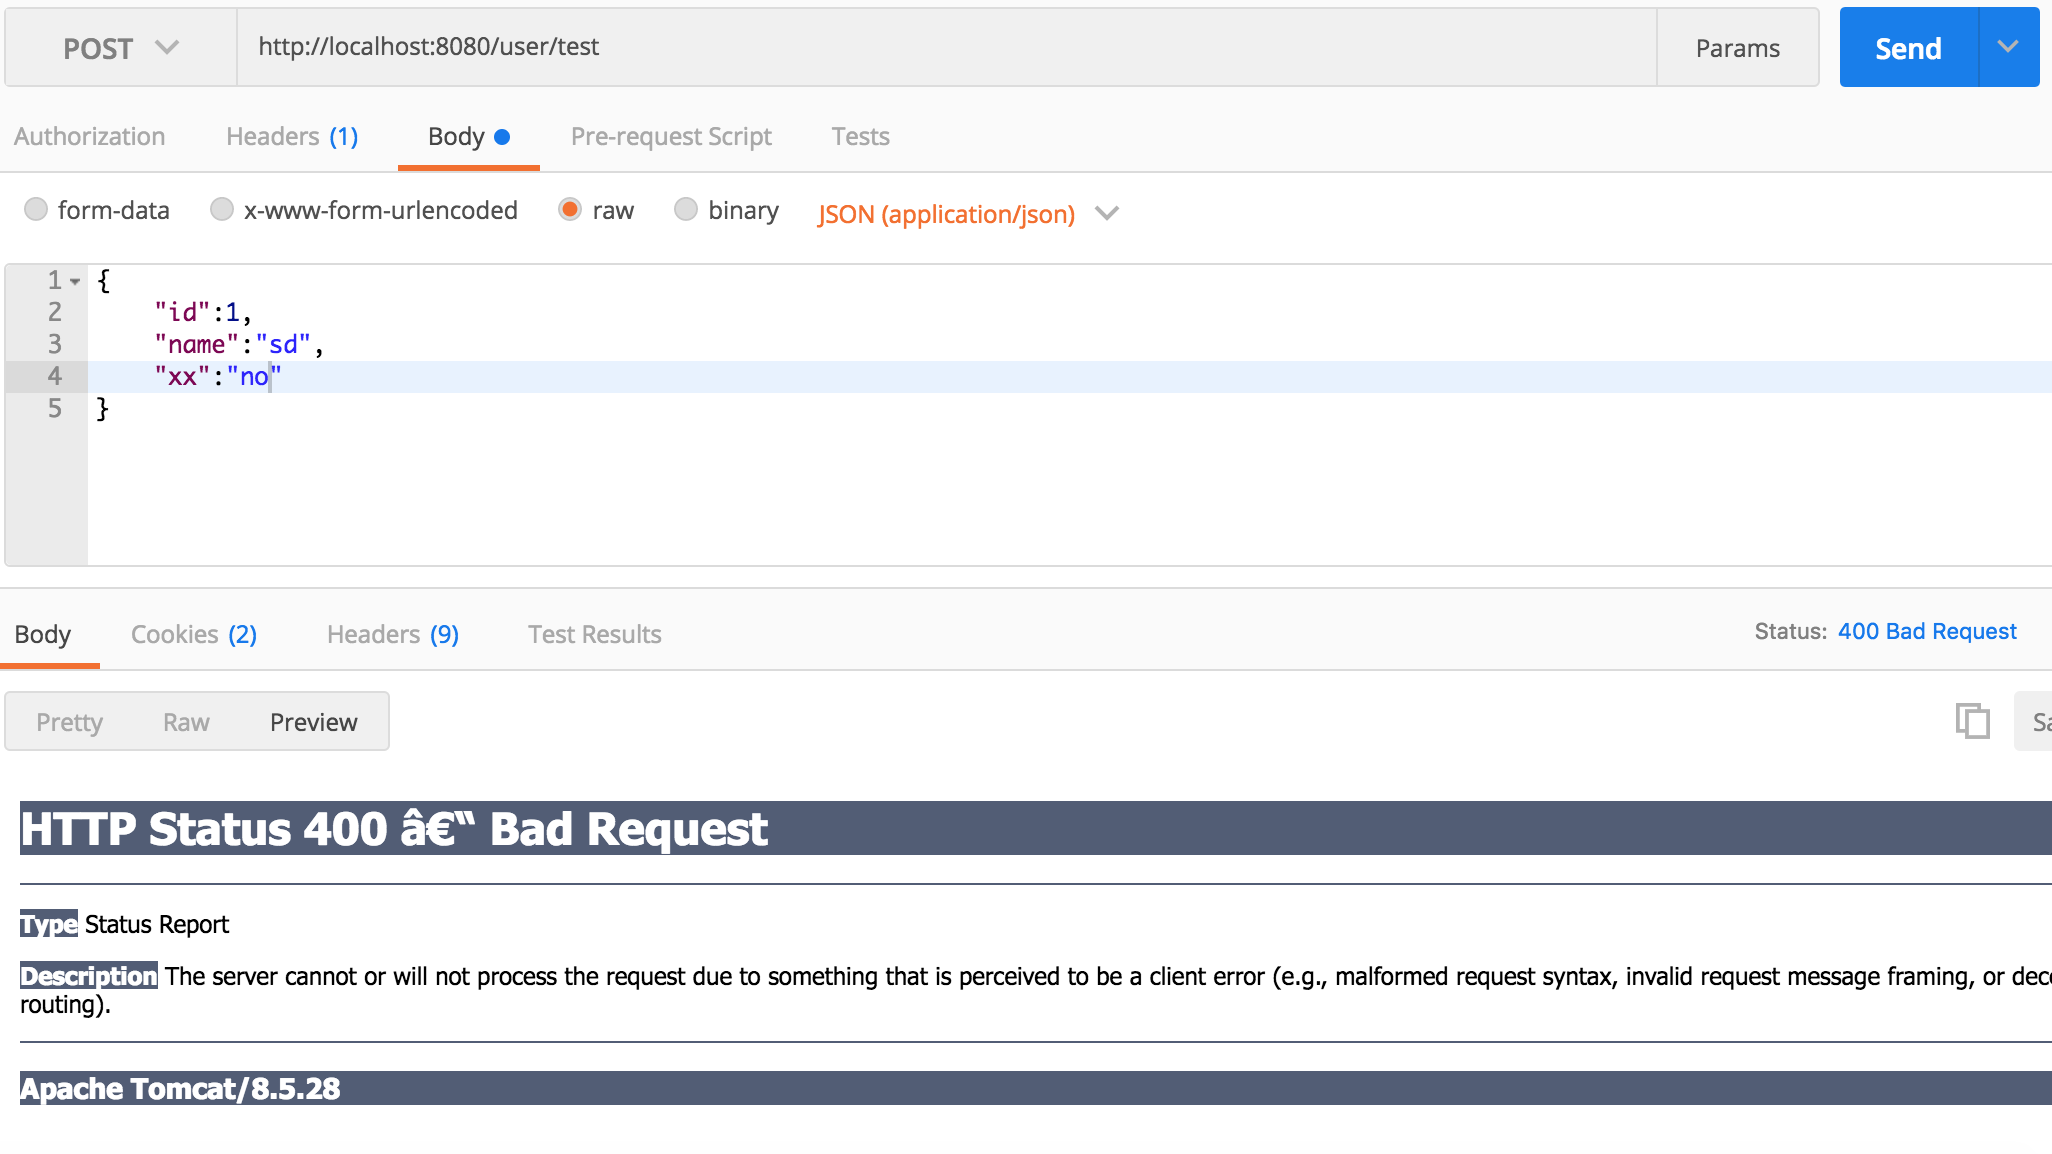2052x1154 pixels.
Task: Open the JSON (application/json) content type dropdown
Action: [967, 214]
